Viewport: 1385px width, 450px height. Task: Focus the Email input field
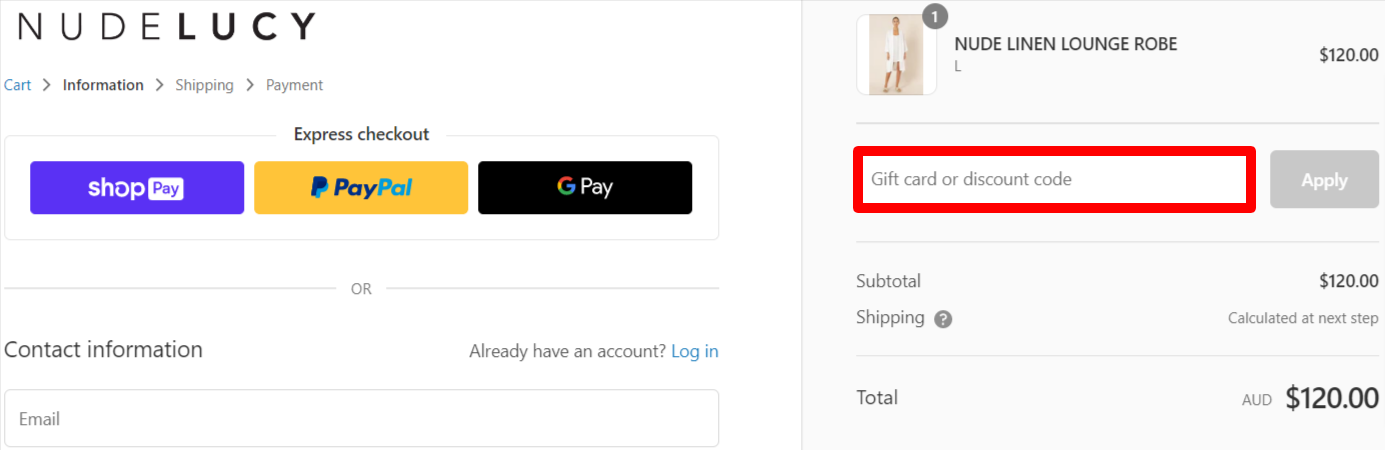361,418
